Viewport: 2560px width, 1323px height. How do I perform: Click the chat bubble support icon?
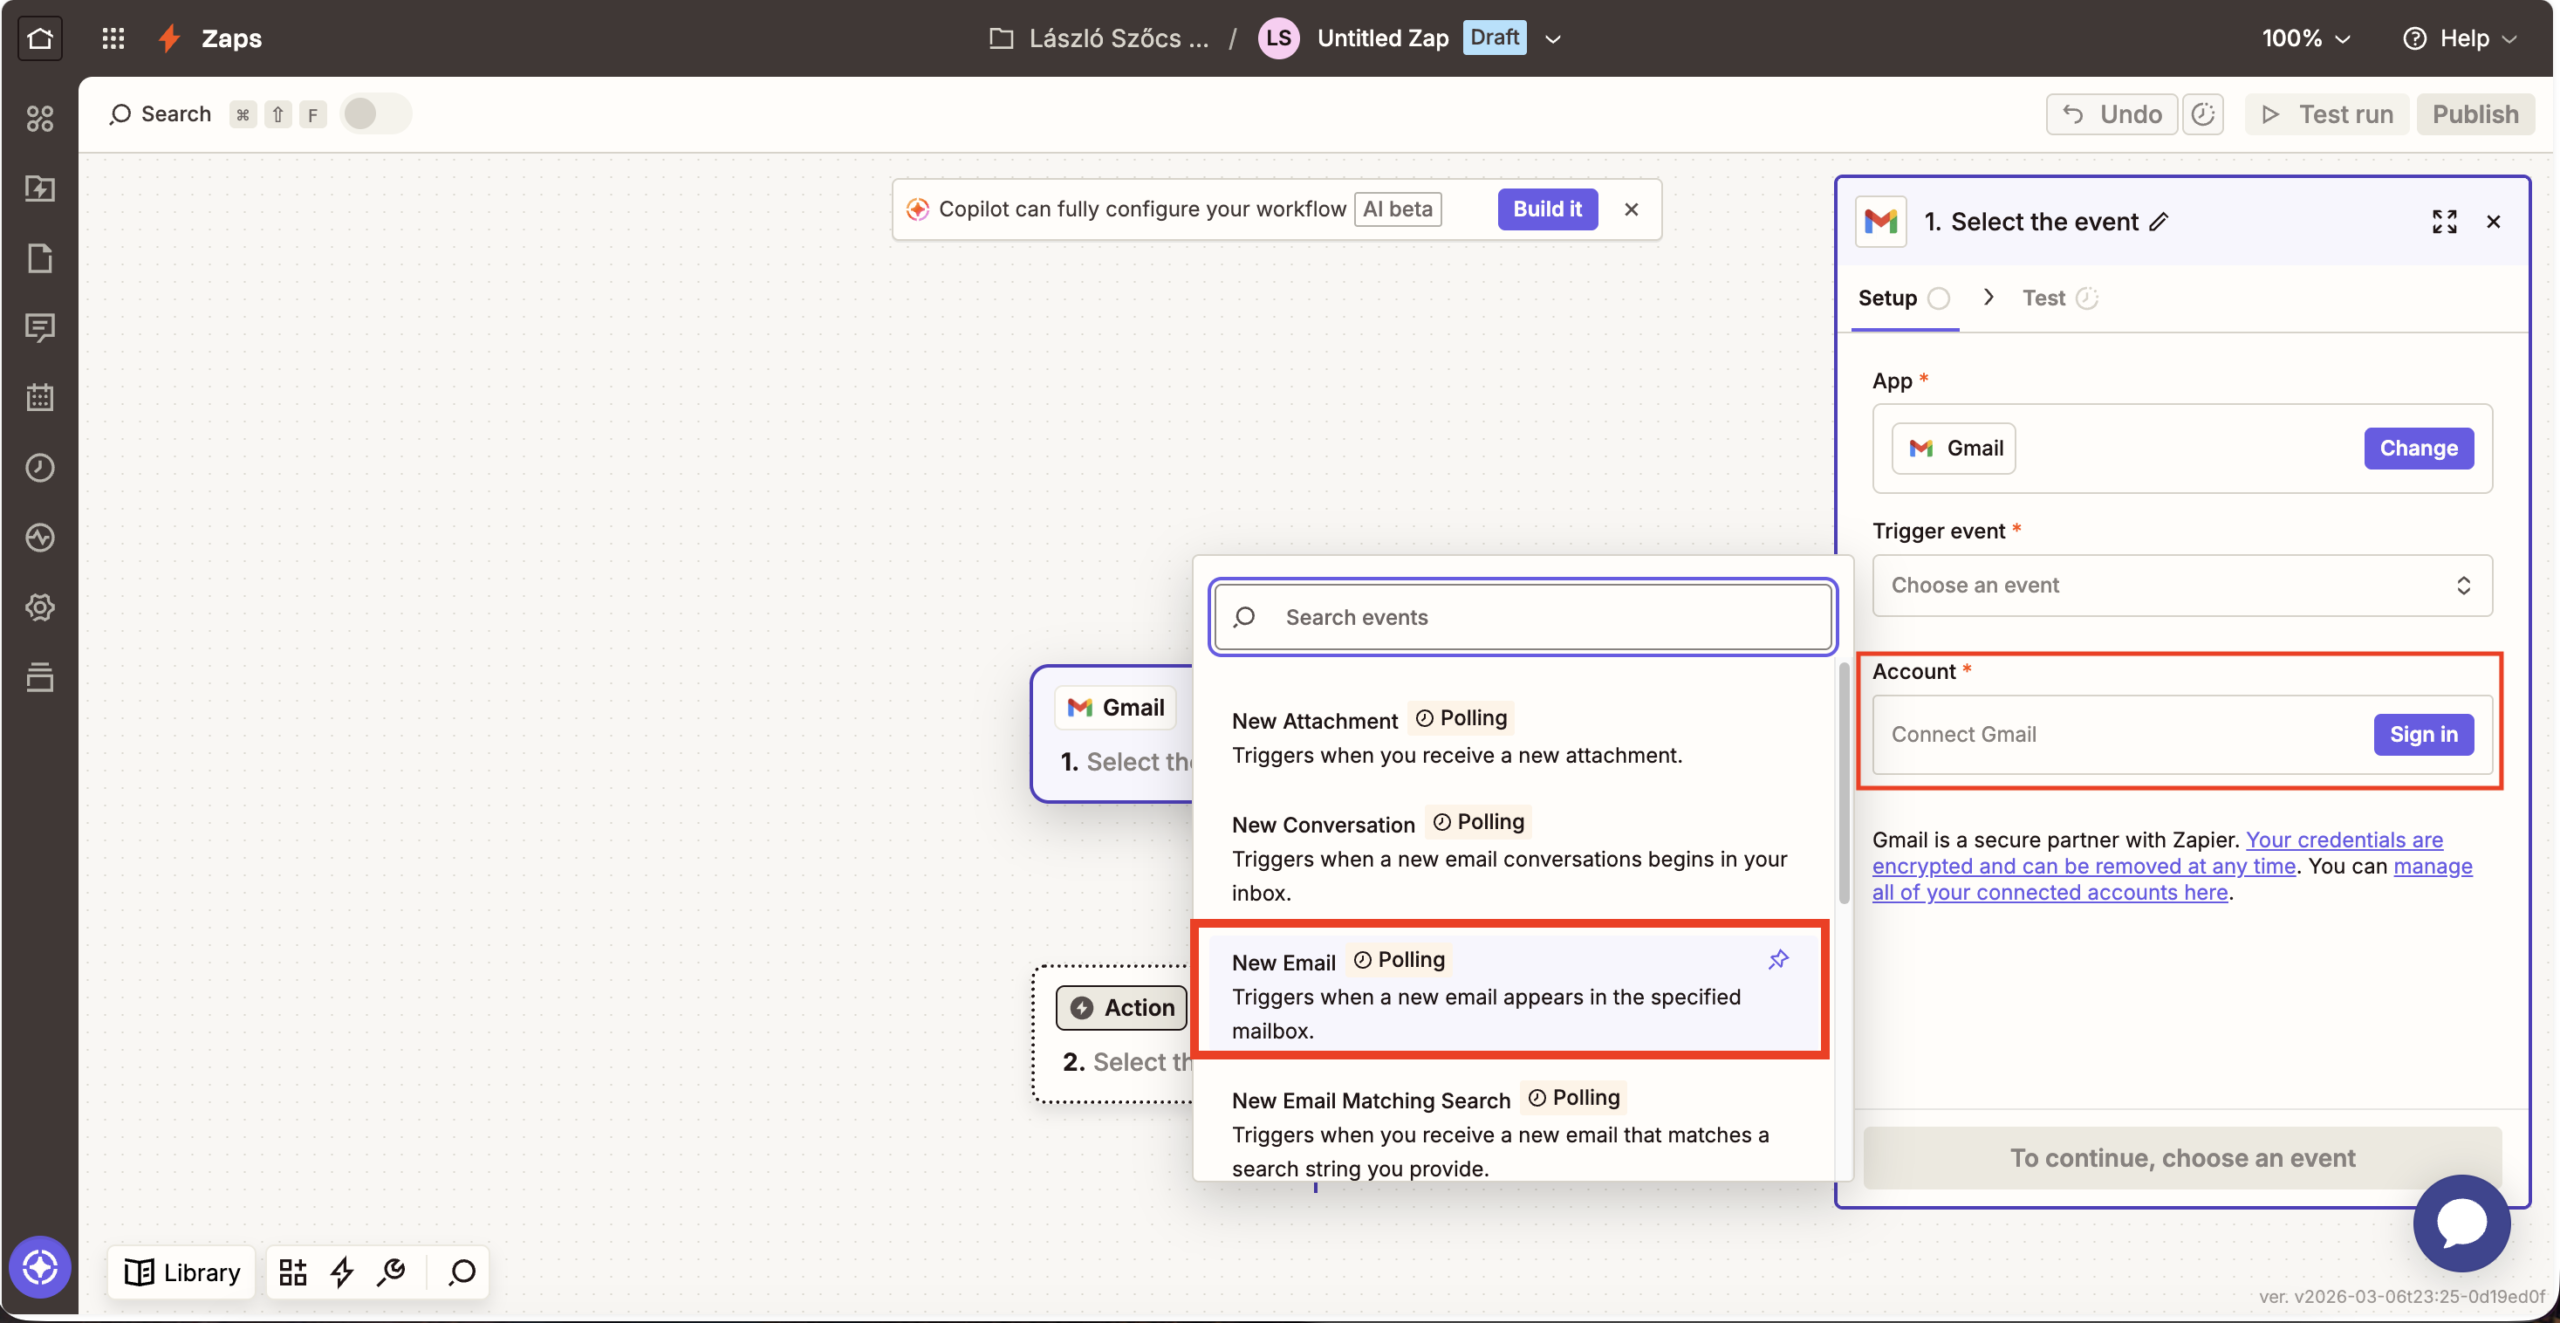(2461, 1222)
